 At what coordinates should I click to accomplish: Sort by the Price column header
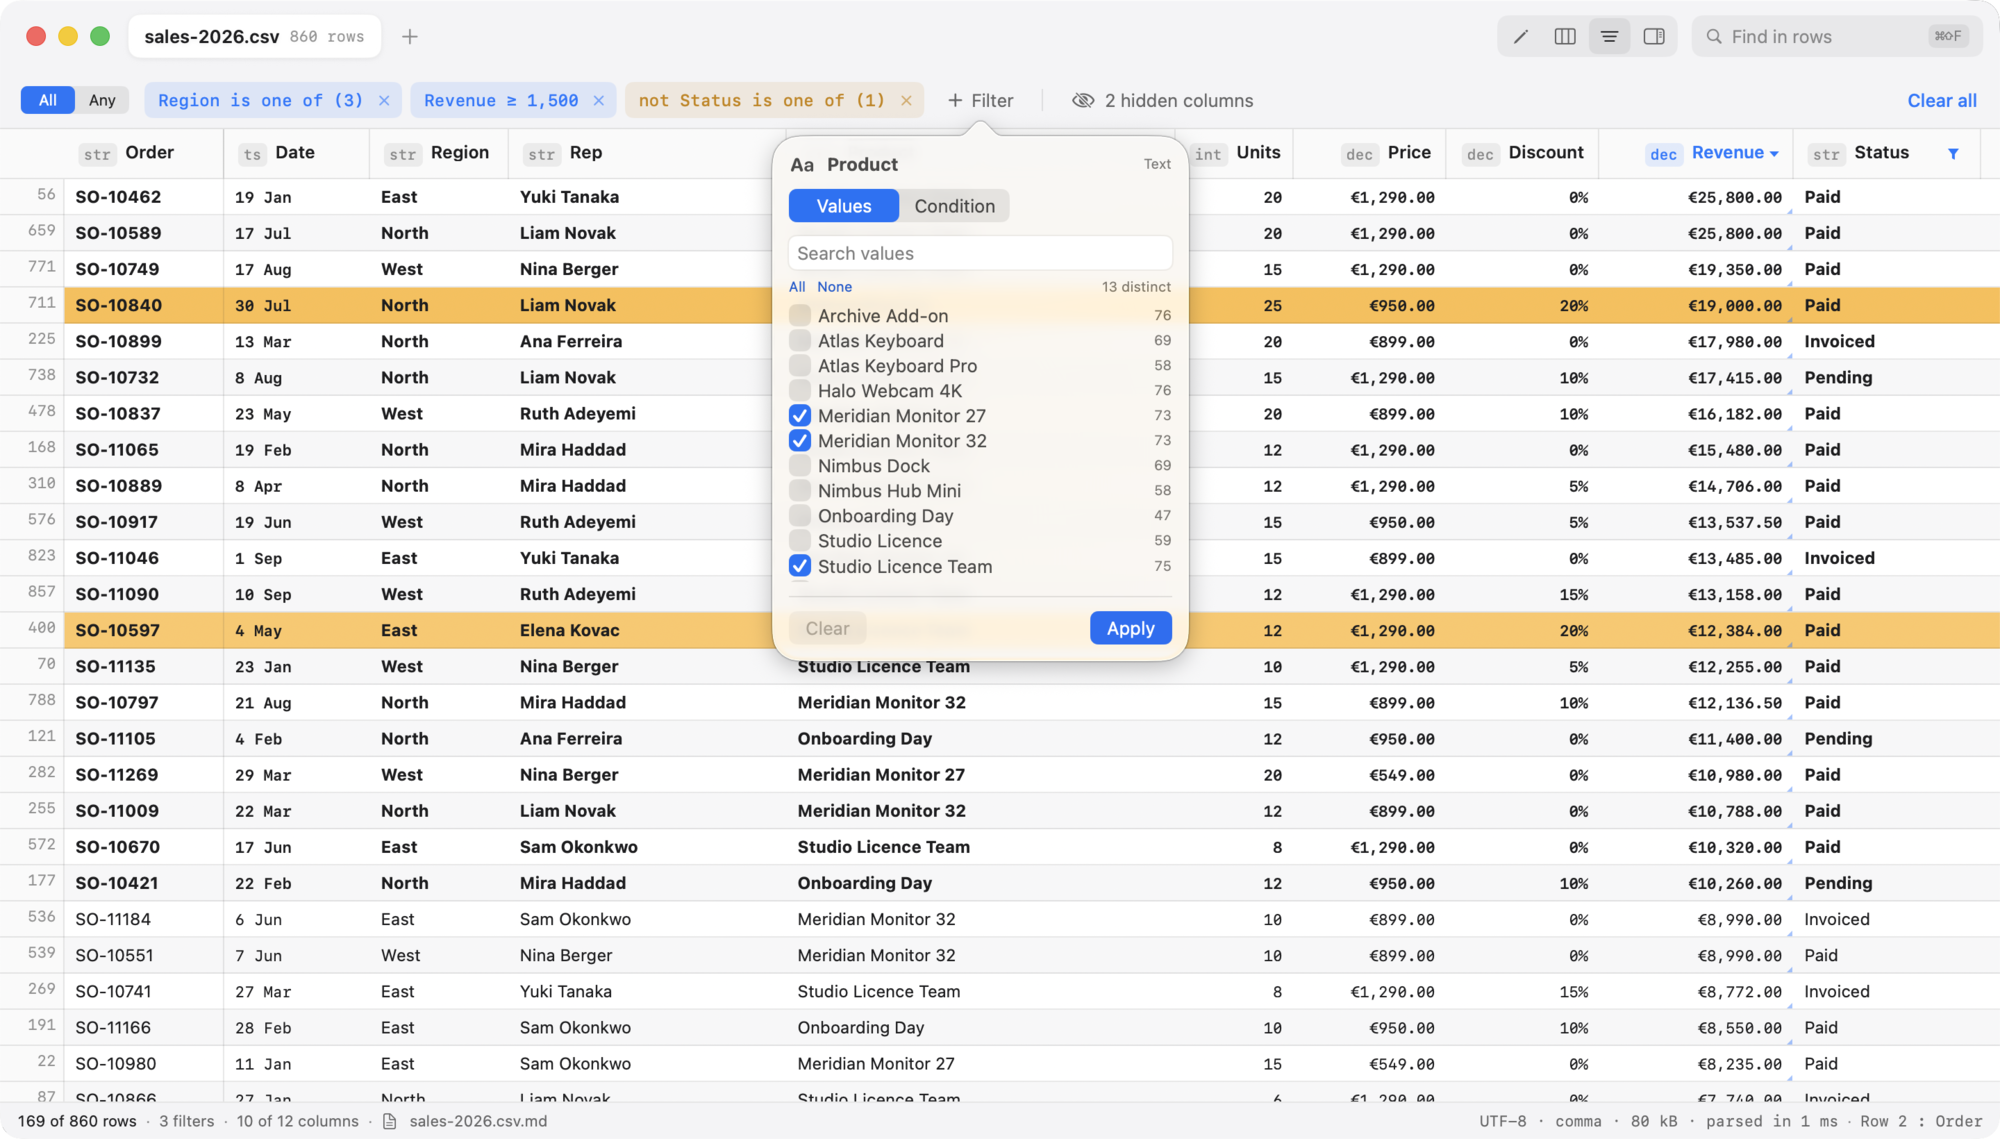tap(1409, 153)
